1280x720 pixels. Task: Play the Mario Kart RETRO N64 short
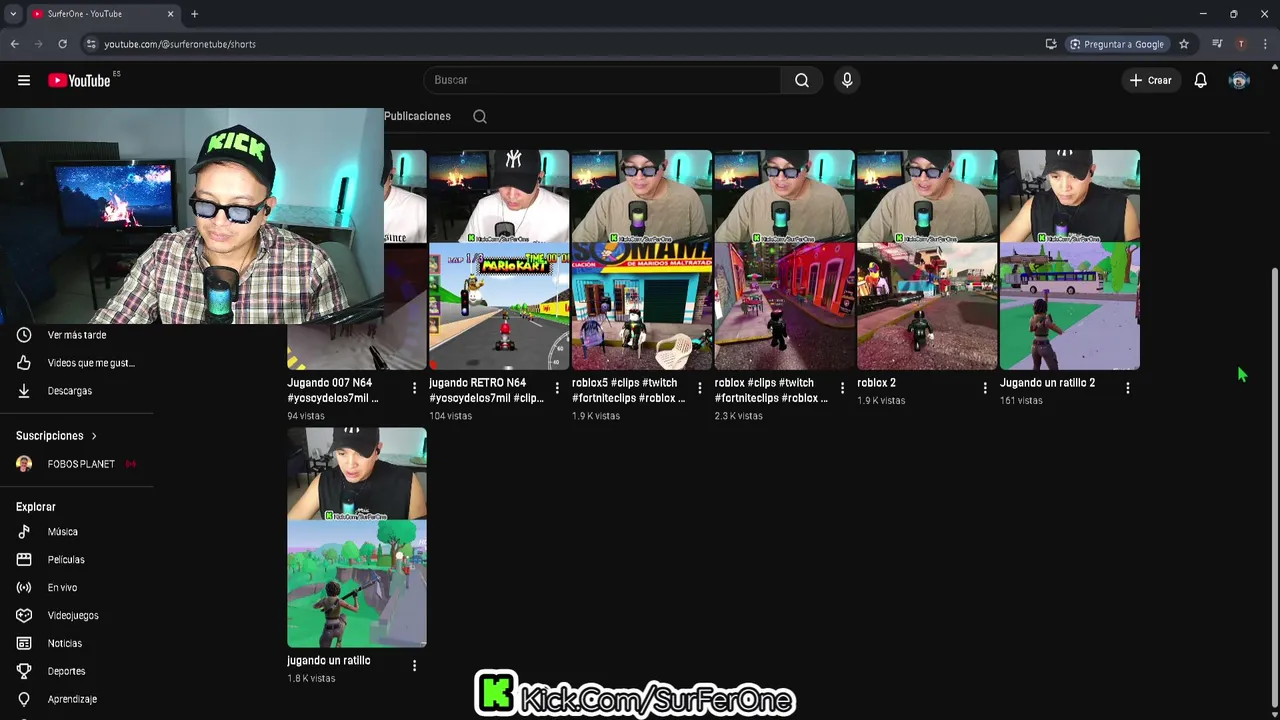click(499, 260)
